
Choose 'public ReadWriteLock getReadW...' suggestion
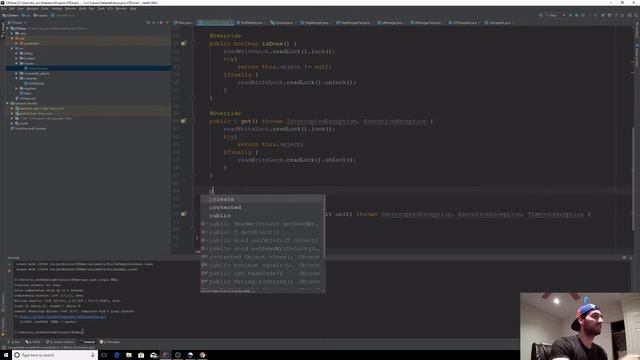click(x=262, y=224)
